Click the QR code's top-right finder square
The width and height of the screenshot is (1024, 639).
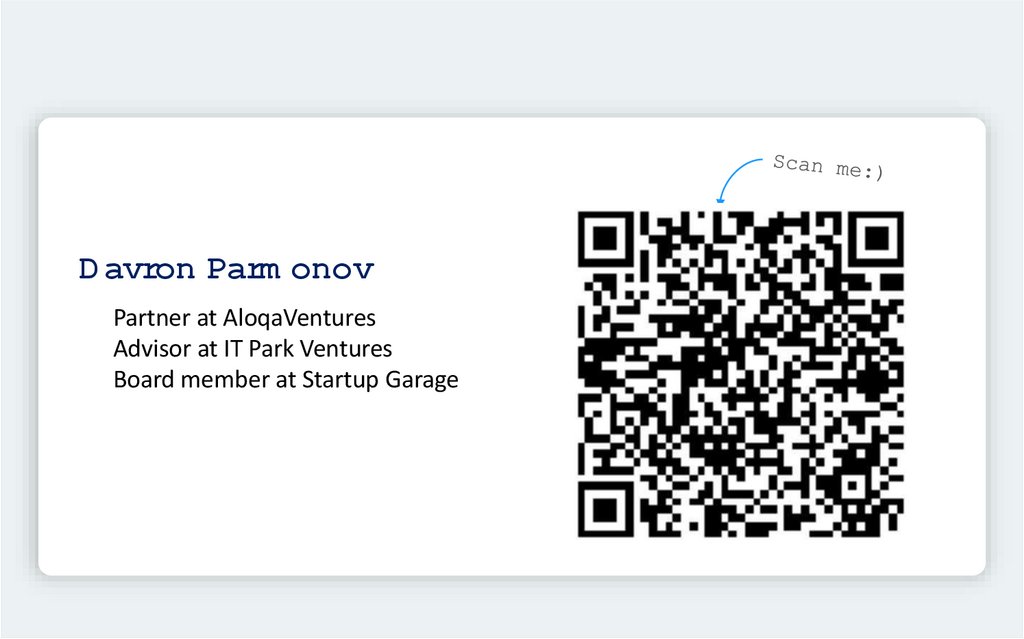[x=877, y=237]
